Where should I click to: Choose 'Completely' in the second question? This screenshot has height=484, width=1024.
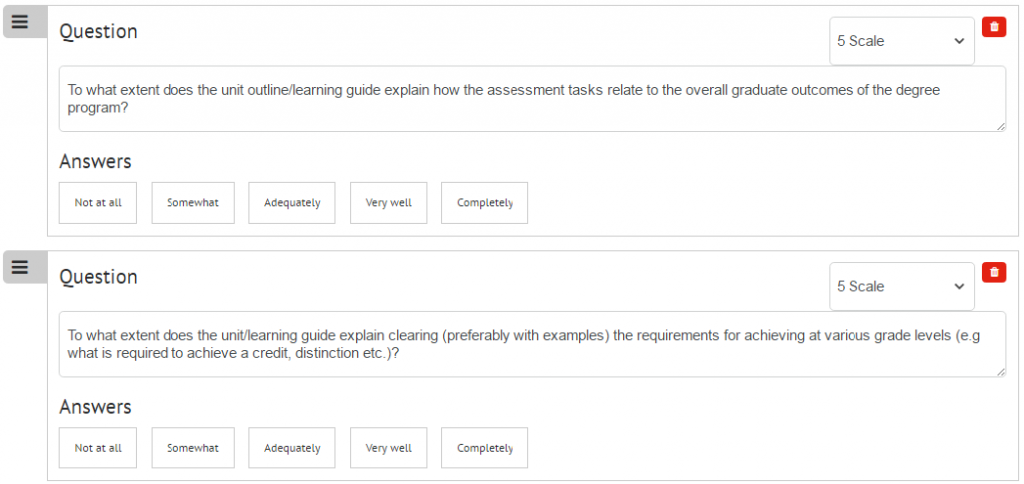[x=484, y=448]
